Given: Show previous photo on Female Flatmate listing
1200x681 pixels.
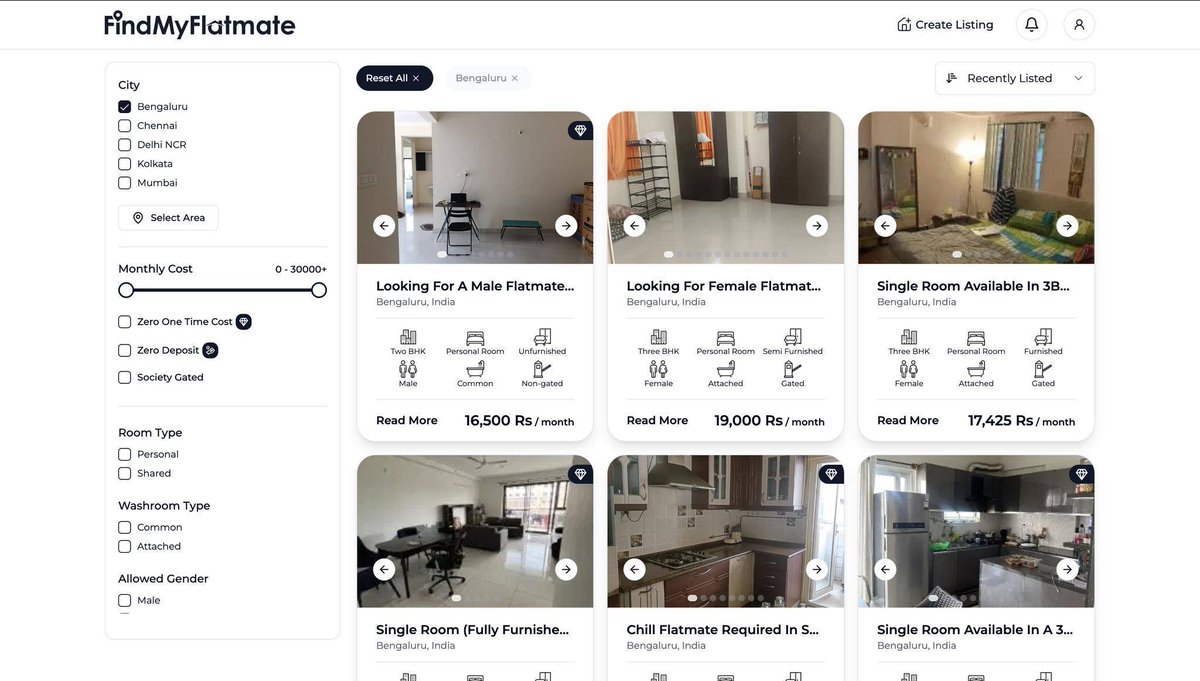Looking at the screenshot, I should point(635,226).
